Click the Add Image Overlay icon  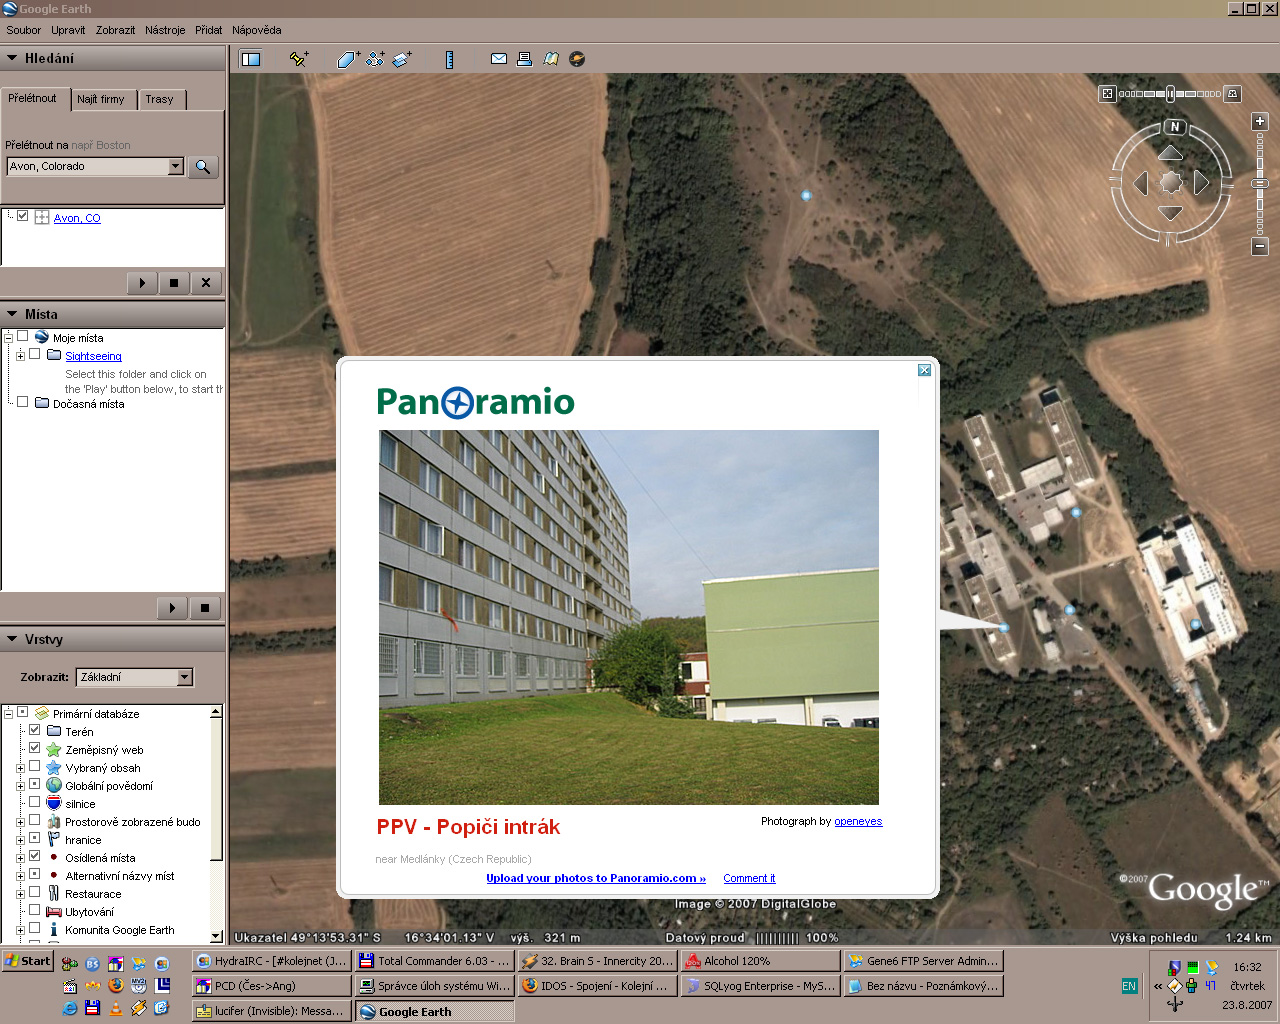click(402, 59)
